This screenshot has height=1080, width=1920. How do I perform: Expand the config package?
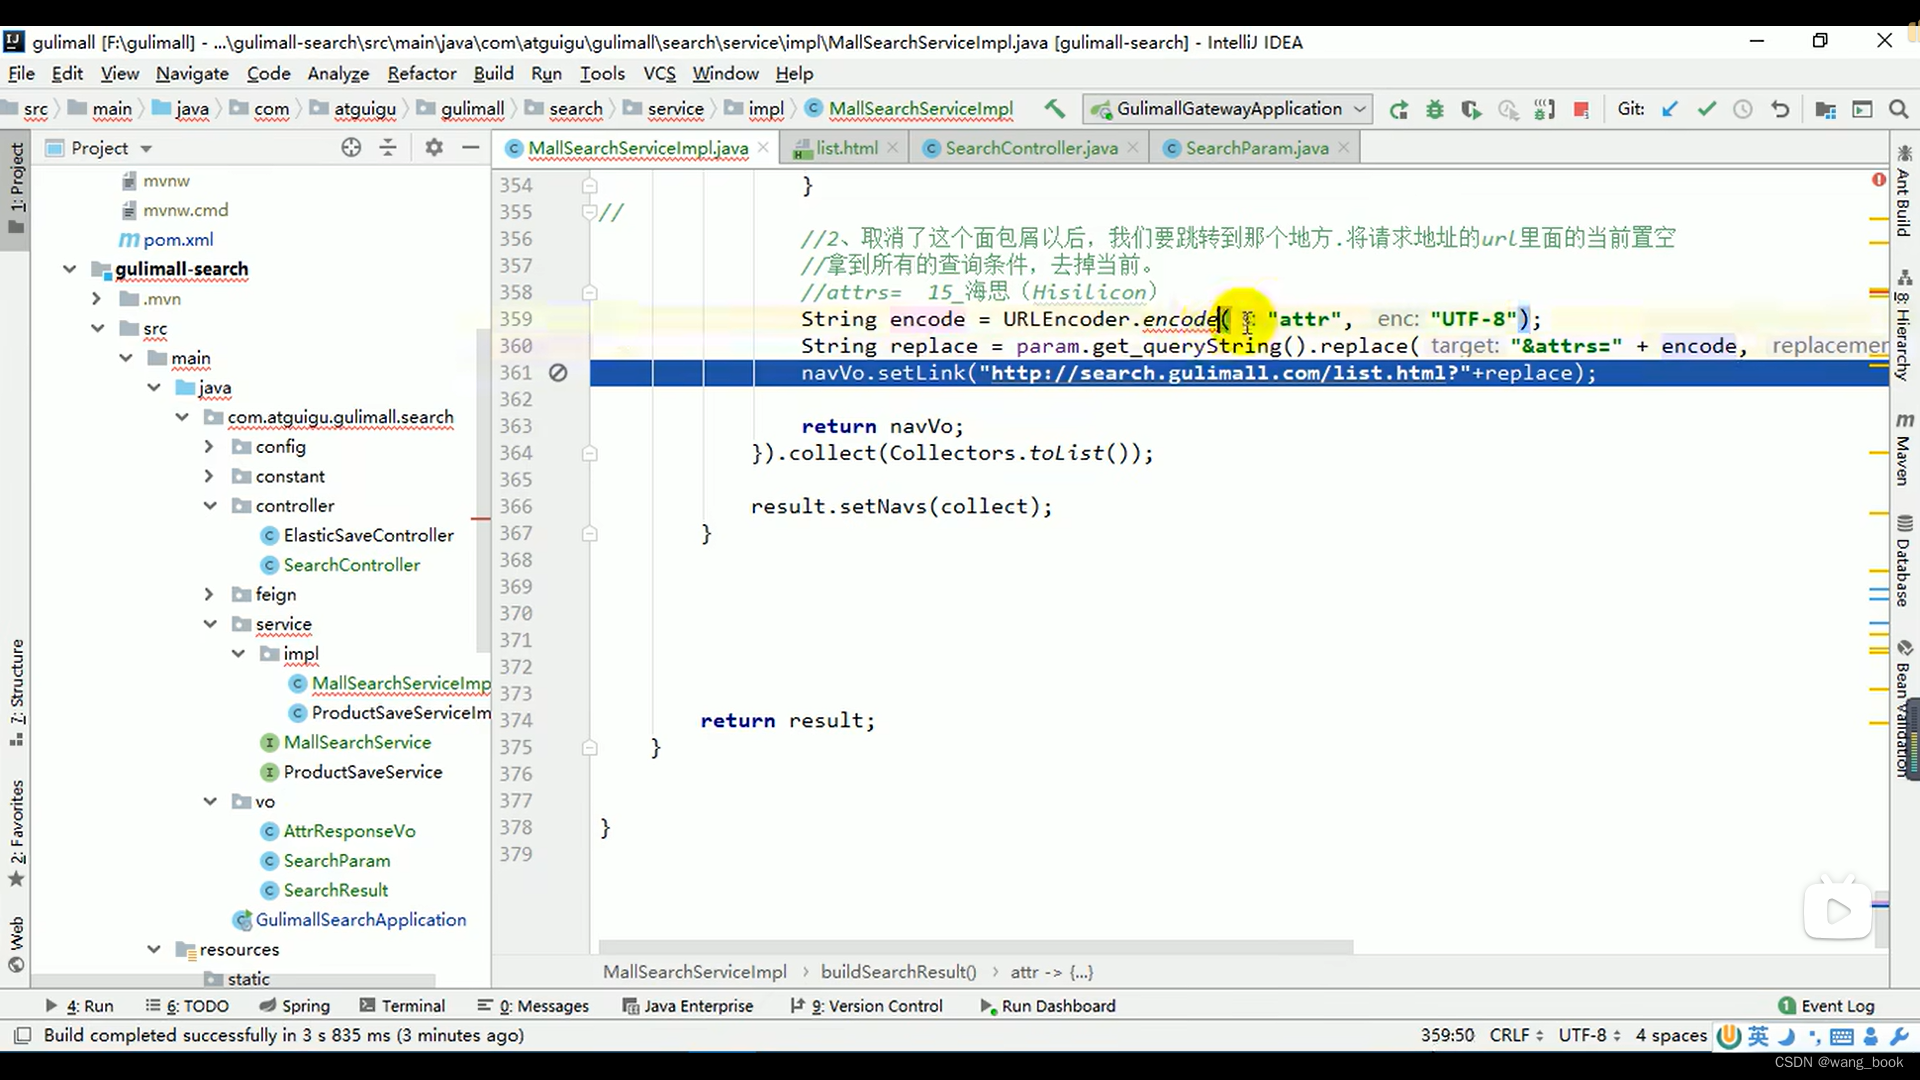point(209,447)
